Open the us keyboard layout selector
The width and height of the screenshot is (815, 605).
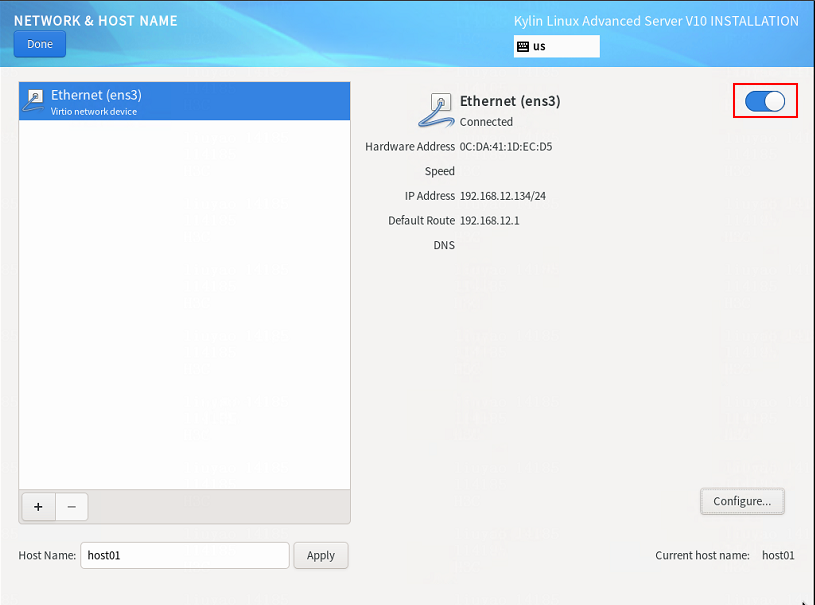click(x=556, y=46)
